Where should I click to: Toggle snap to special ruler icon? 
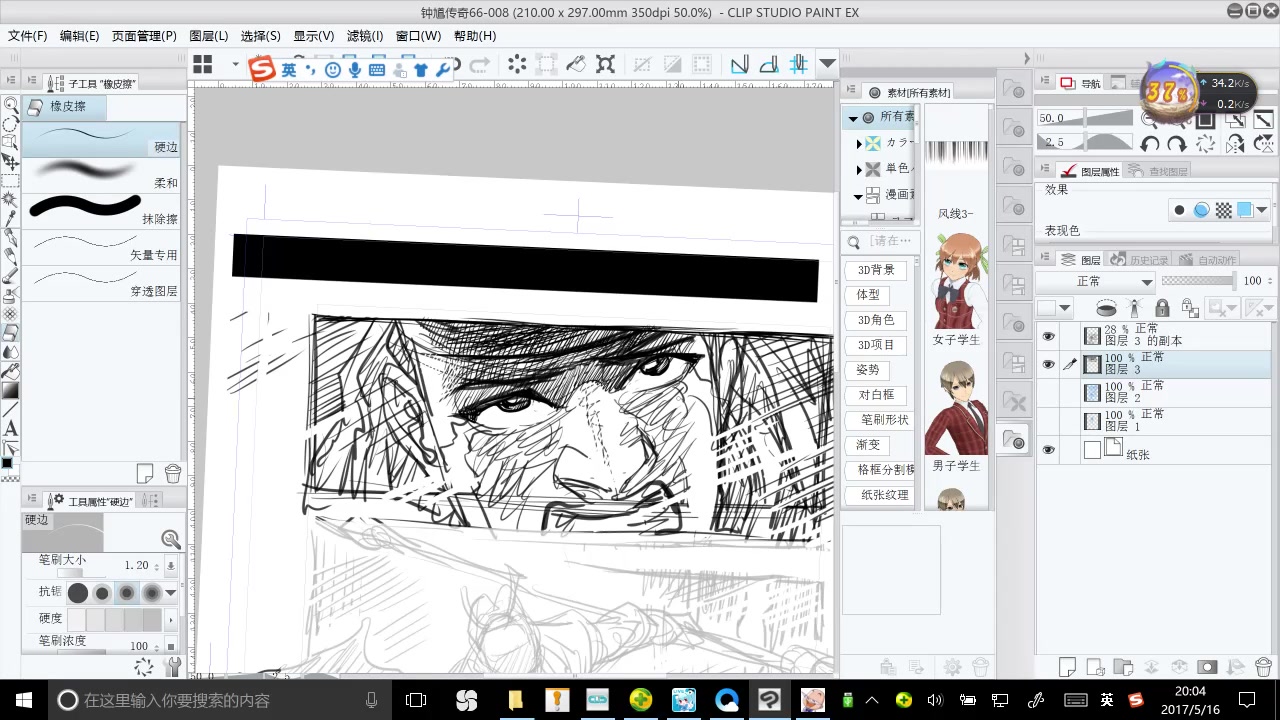pos(768,65)
